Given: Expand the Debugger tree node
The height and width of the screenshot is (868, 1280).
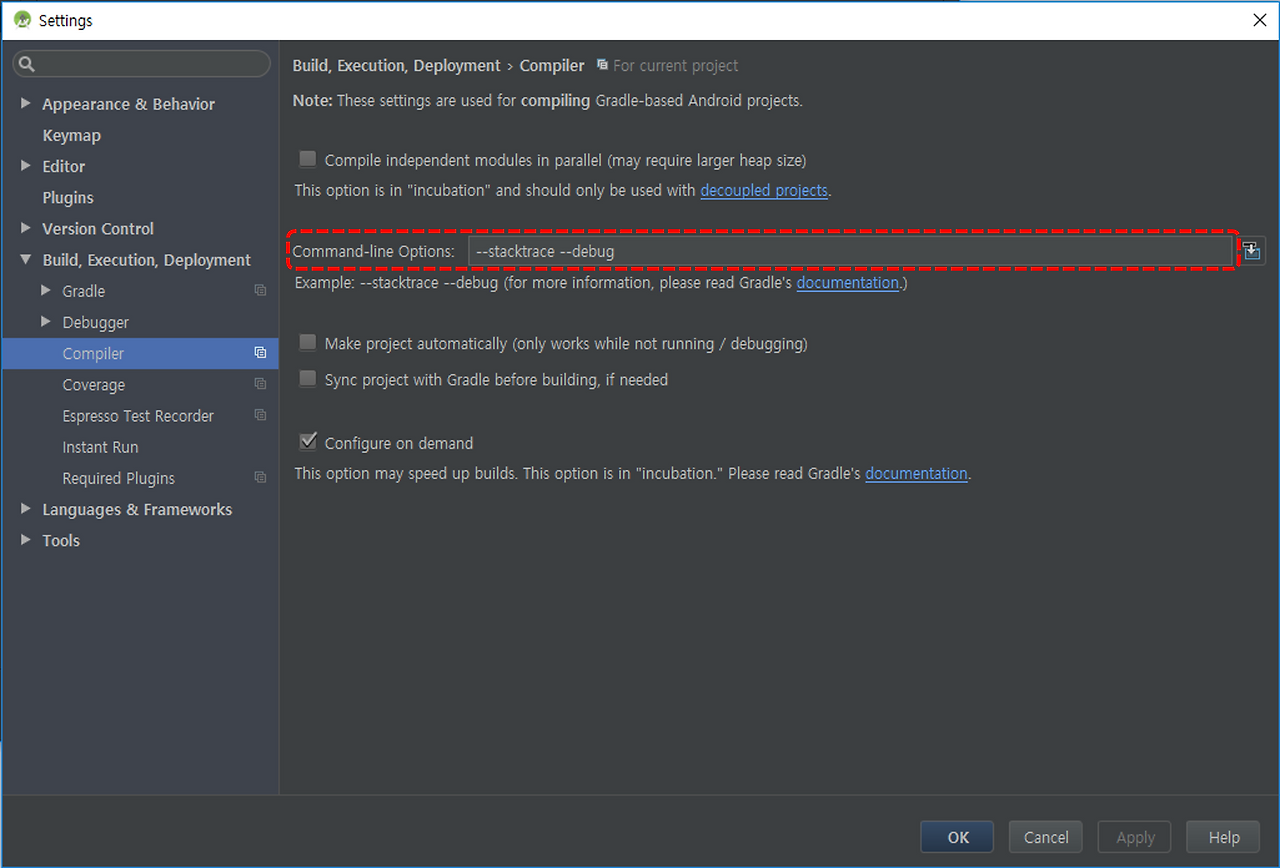Looking at the screenshot, I should 46,322.
